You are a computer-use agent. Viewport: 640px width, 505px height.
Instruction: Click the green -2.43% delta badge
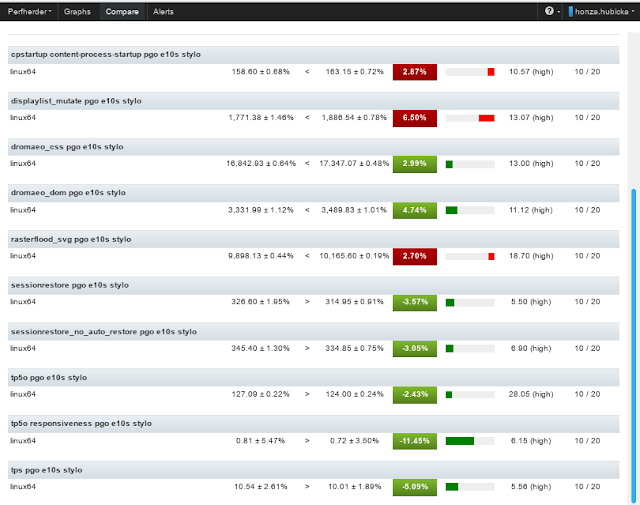coord(415,395)
